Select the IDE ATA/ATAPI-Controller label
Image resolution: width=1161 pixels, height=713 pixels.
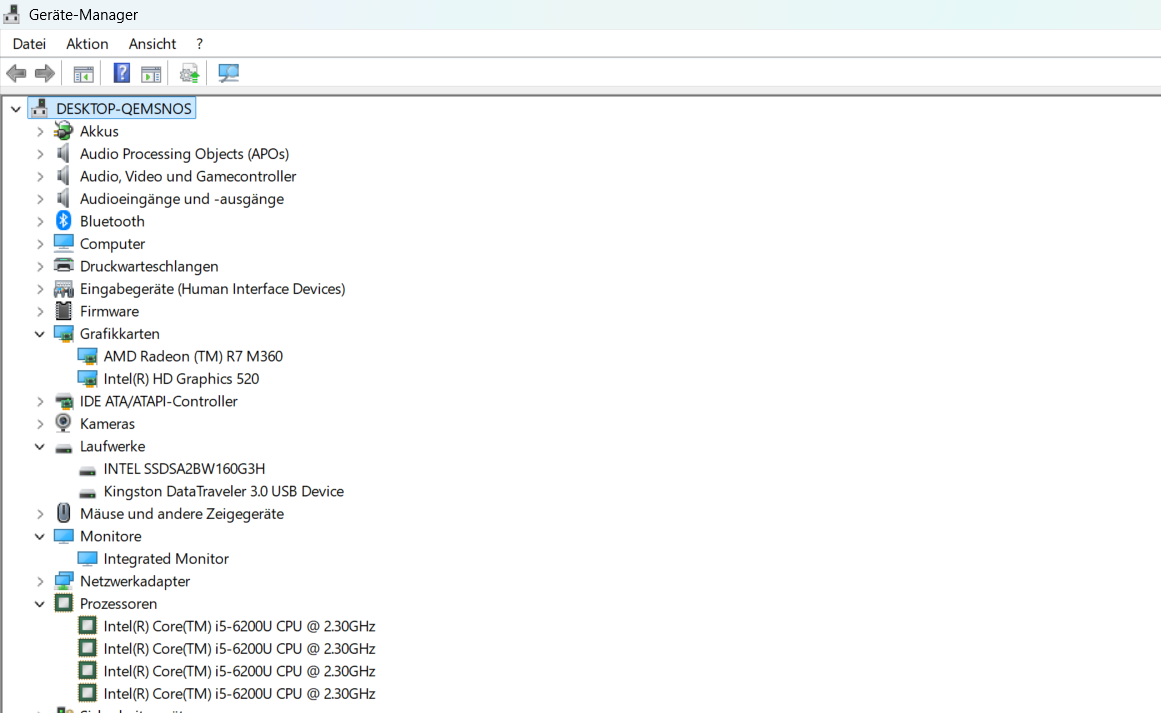pos(158,401)
